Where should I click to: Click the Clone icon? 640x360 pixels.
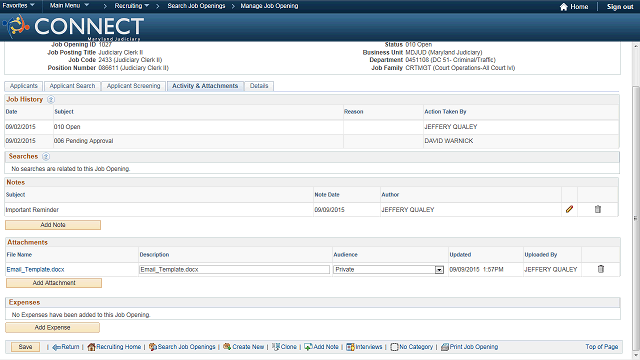click(276, 347)
